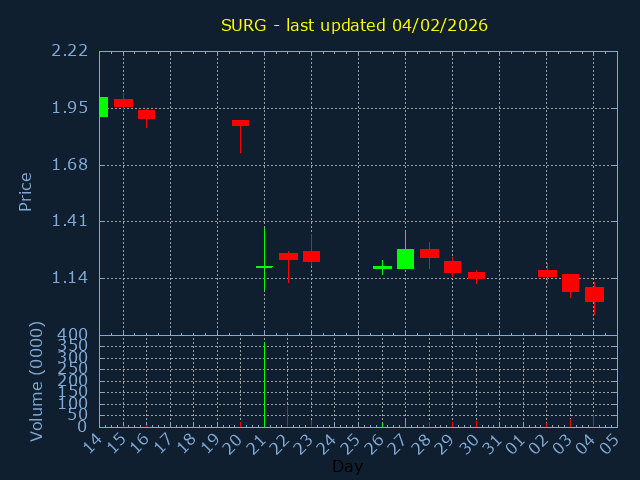Select the red candlestick on day 23
640x480 pixels.
[311, 257]
